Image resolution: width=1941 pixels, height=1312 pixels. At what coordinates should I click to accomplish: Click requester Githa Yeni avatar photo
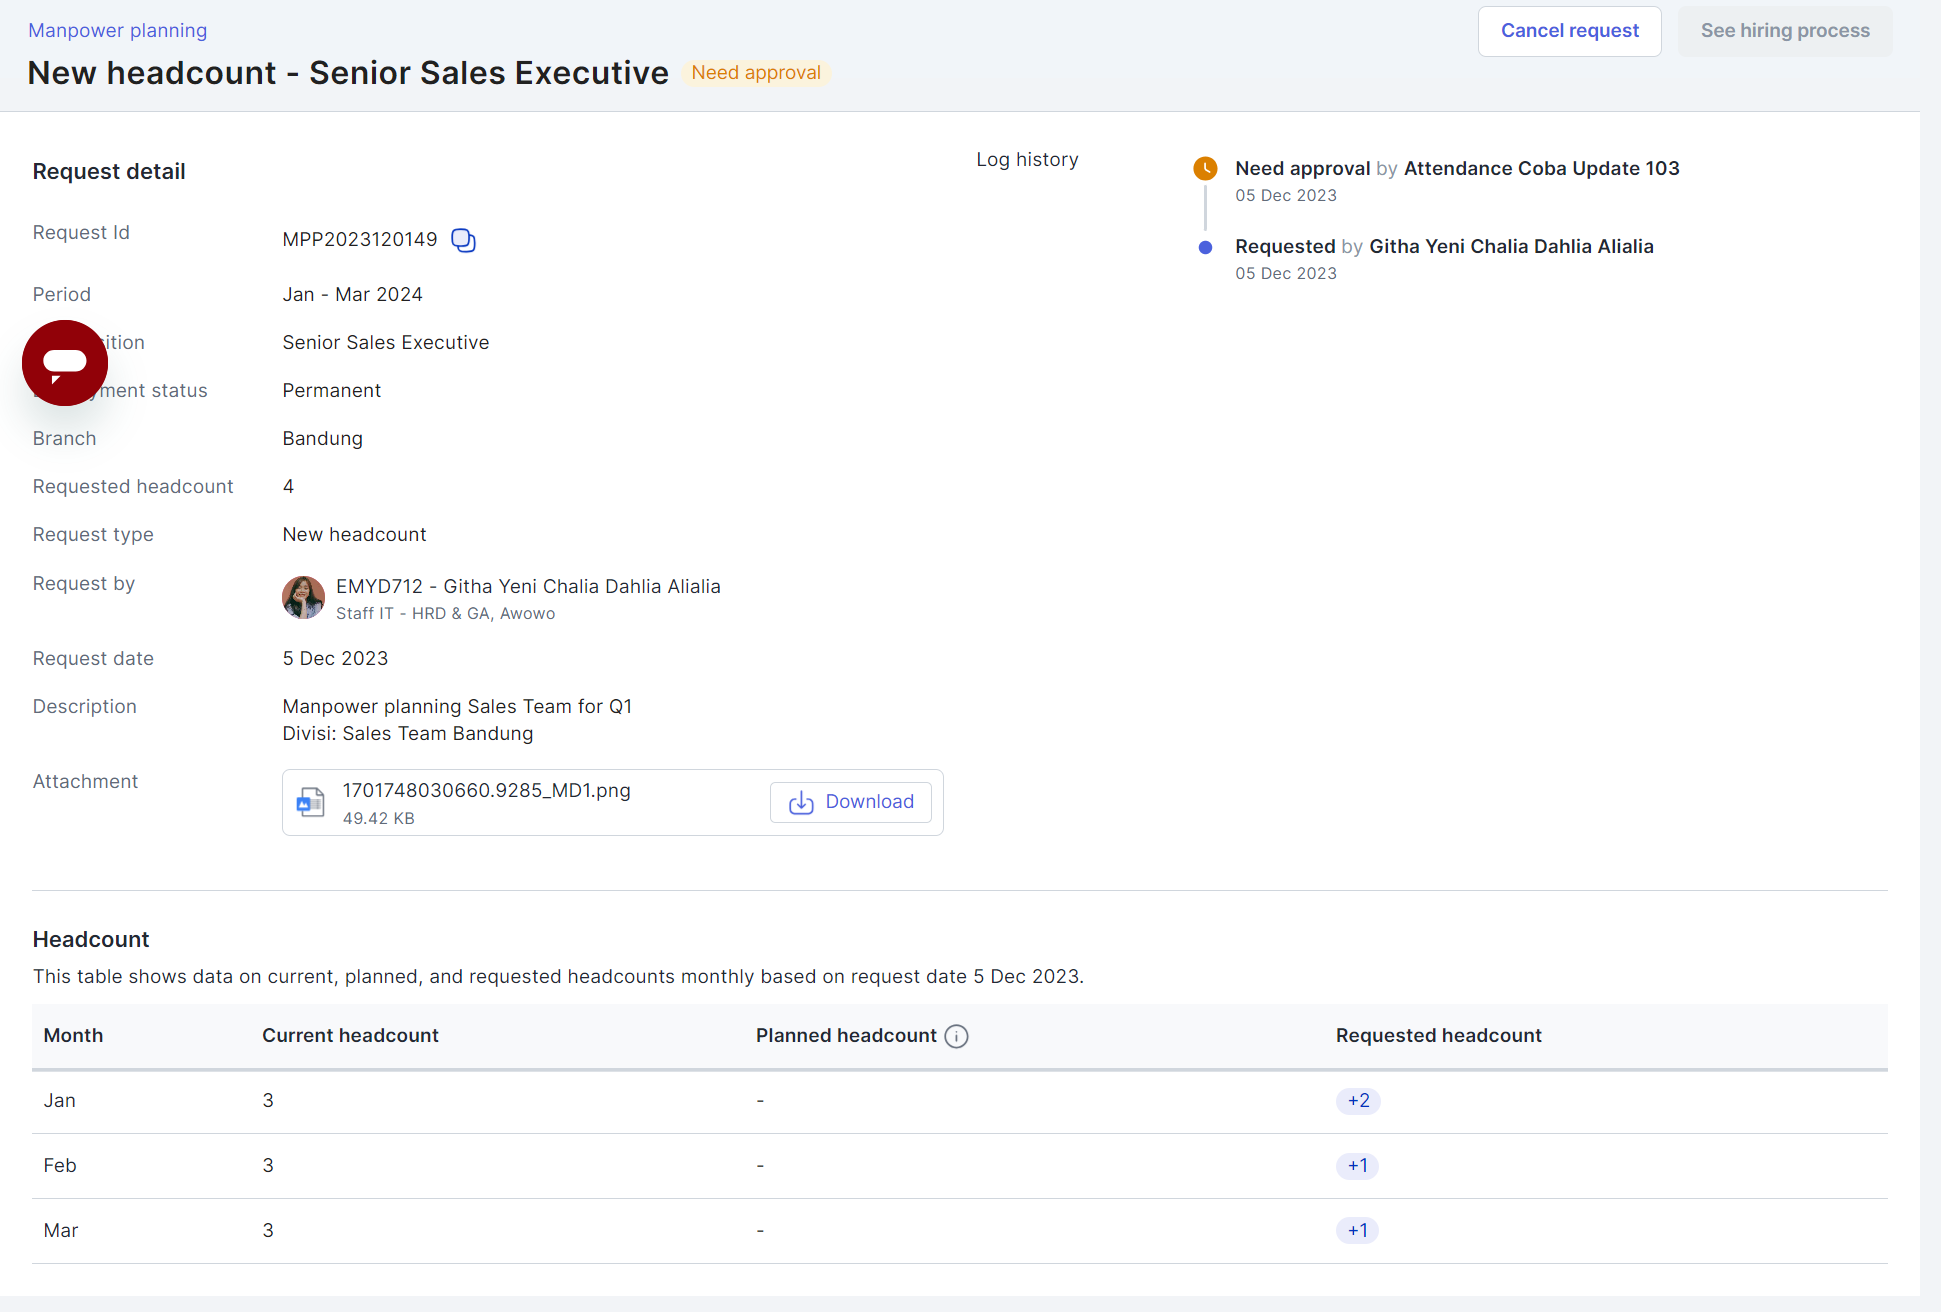303,597
